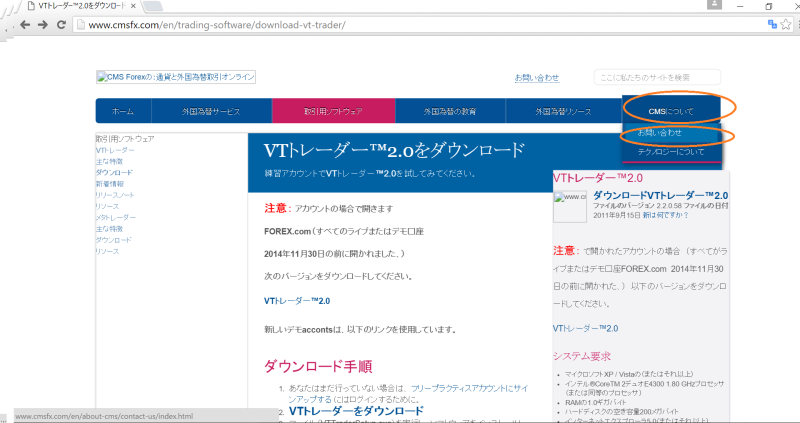
Task: Click the VTトレーダー™2.0をダウンロード banner heading
Action: (394, 150)
